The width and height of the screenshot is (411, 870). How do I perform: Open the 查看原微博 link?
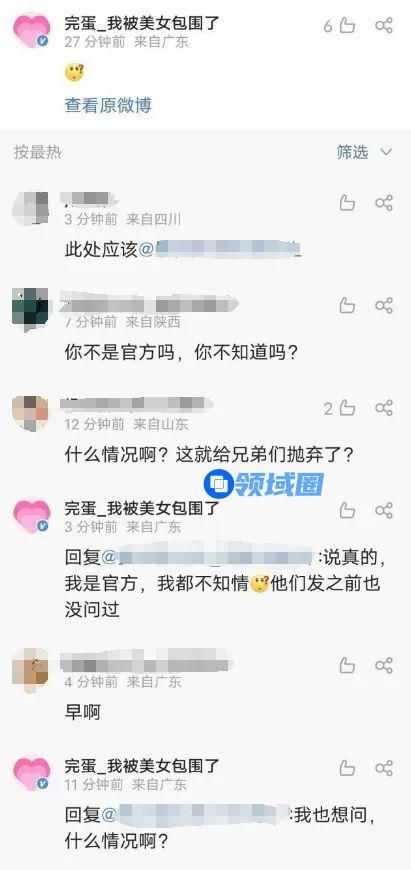click(108, 105)
